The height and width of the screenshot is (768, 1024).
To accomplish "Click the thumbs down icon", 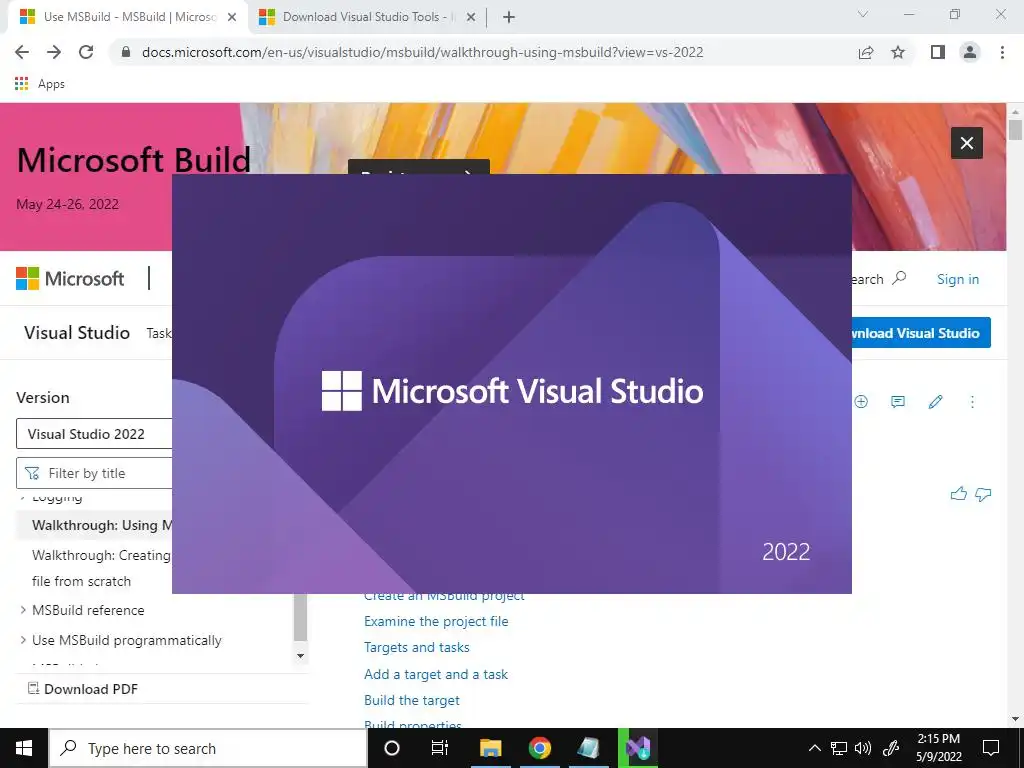I will (x=983, y=494).
